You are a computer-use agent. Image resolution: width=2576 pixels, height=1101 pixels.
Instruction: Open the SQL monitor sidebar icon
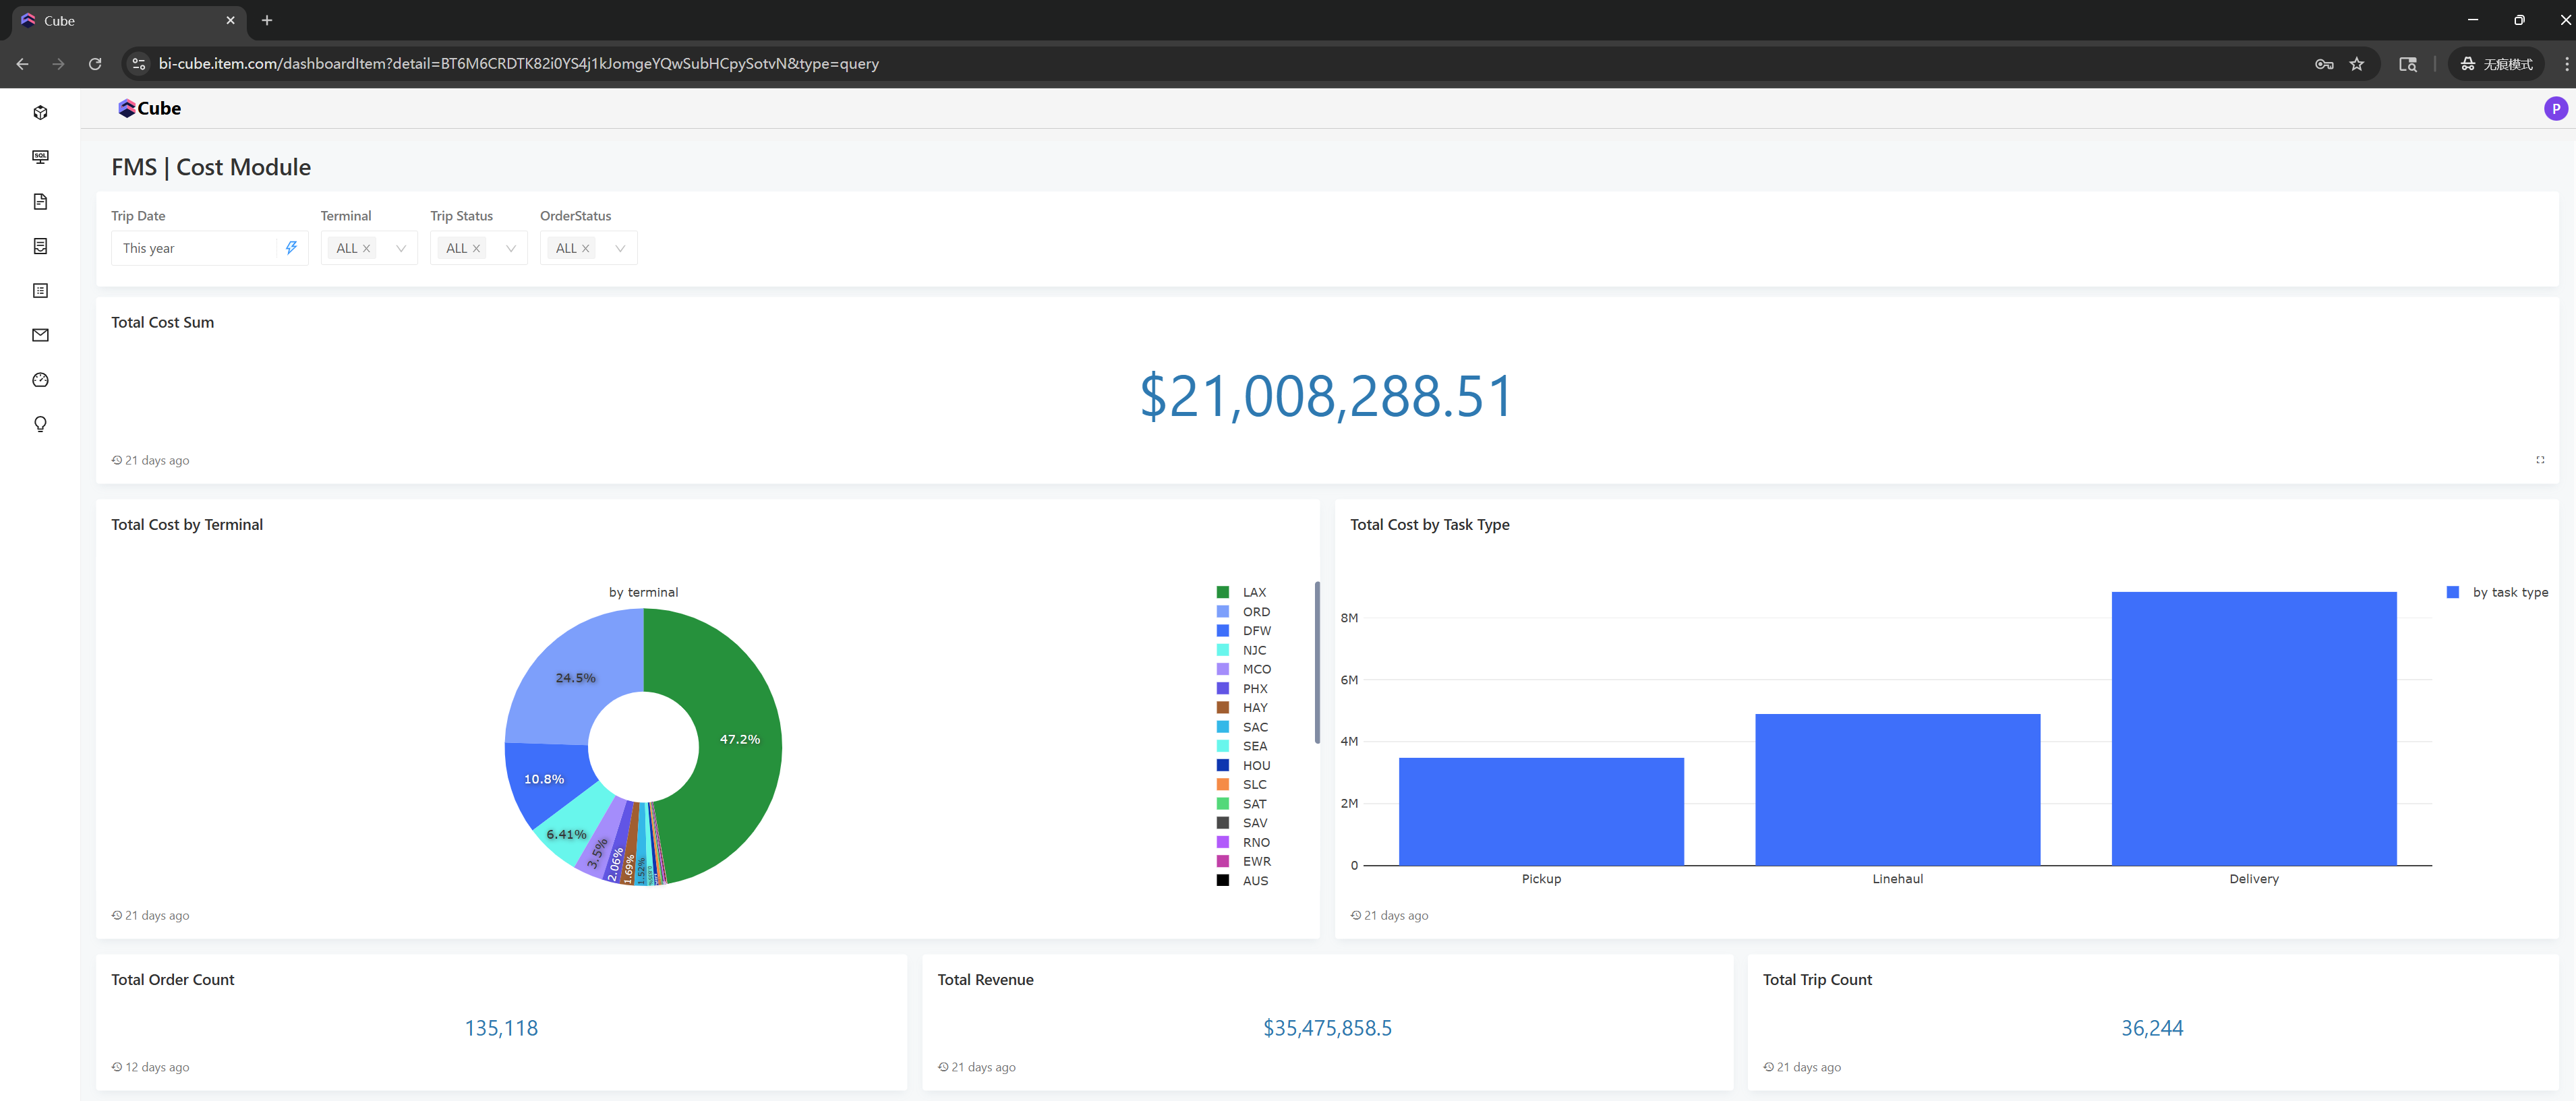[x=40, y=157]
